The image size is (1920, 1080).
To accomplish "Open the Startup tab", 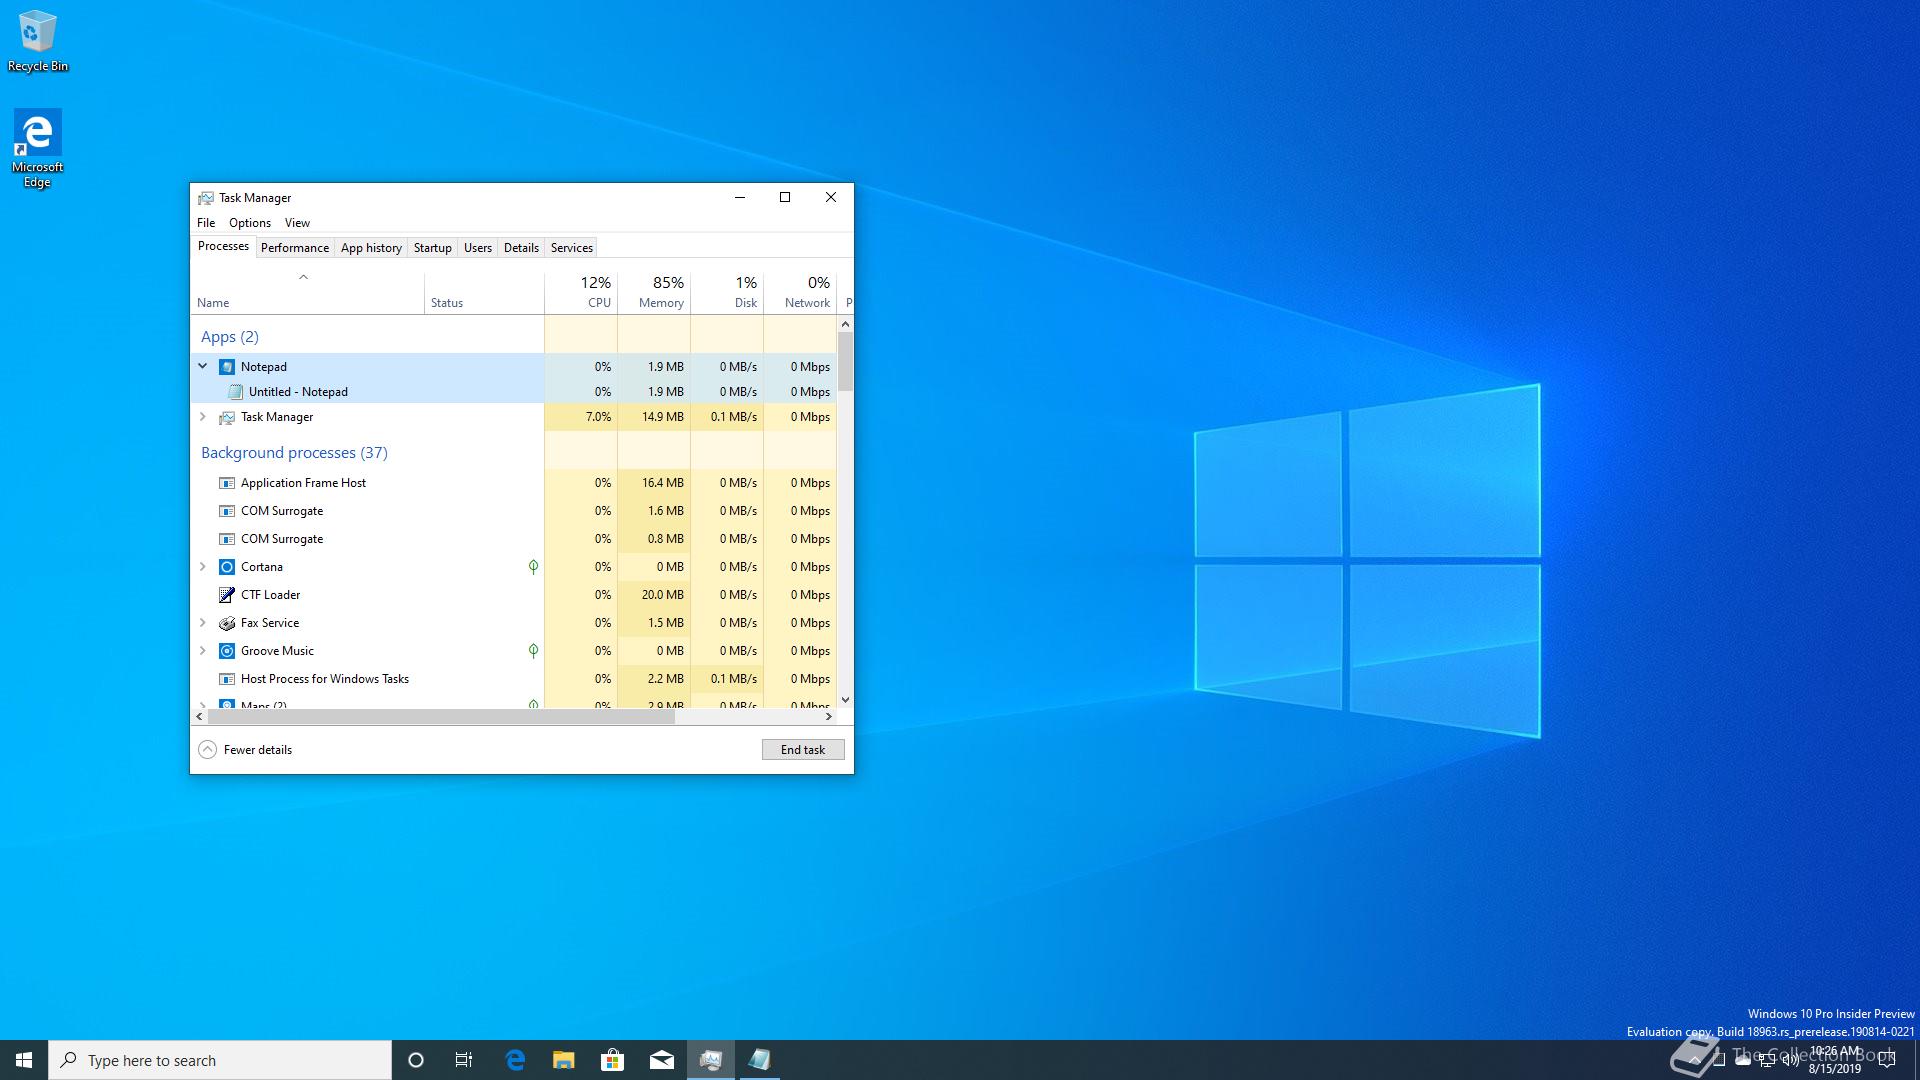I will pyautogui.click(x=433, y=248).
